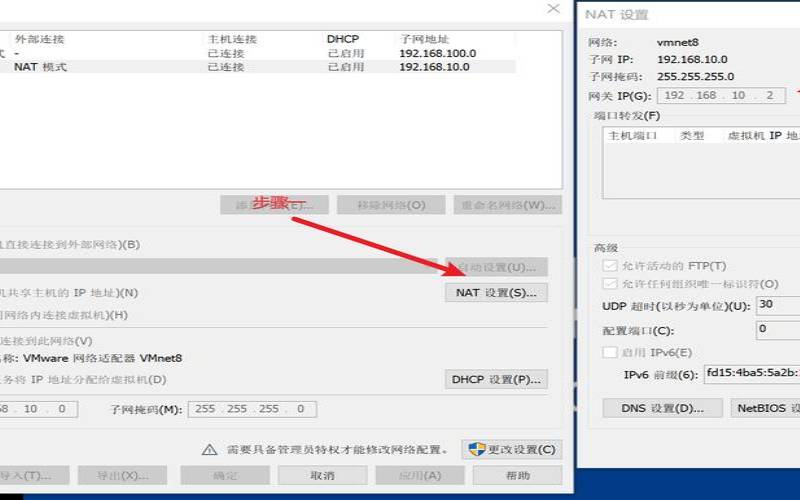Image resolution: width=800 pixels, height=500 pixels.
Task: Open DHCP 设置 dialog
Action: tap(495, 379)
